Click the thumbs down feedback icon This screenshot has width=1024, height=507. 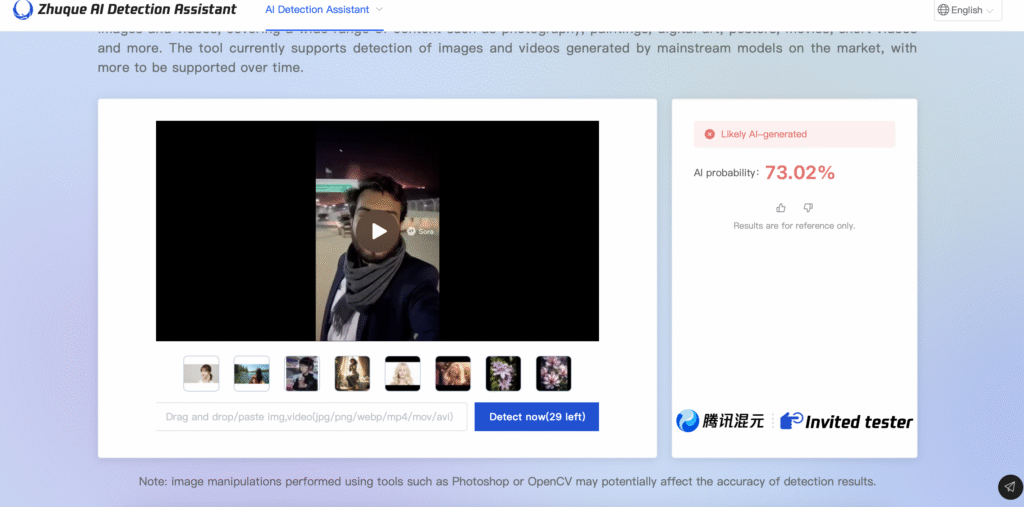tap(808, 208)
